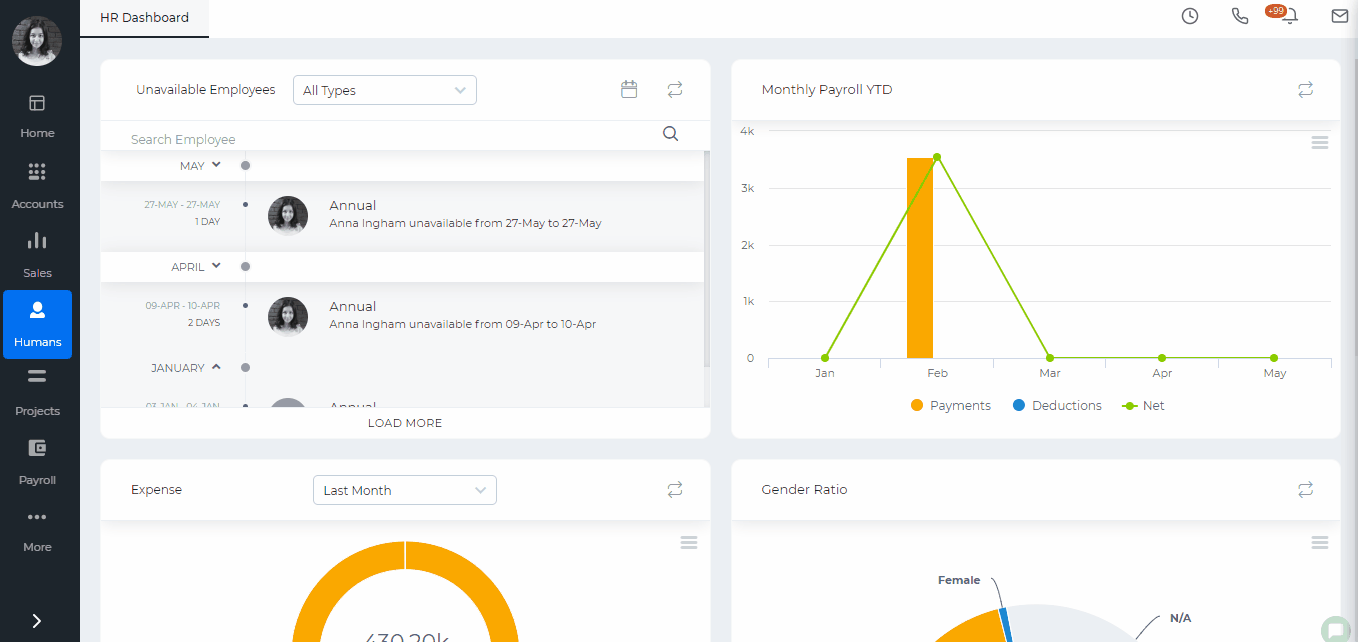Collapse the MAY month section

coord(216,165)
